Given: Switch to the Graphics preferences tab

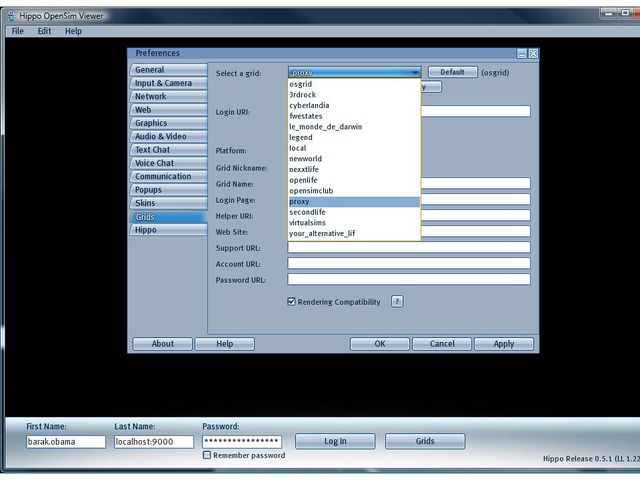Looking at the screenshot, I should (151, 123).
